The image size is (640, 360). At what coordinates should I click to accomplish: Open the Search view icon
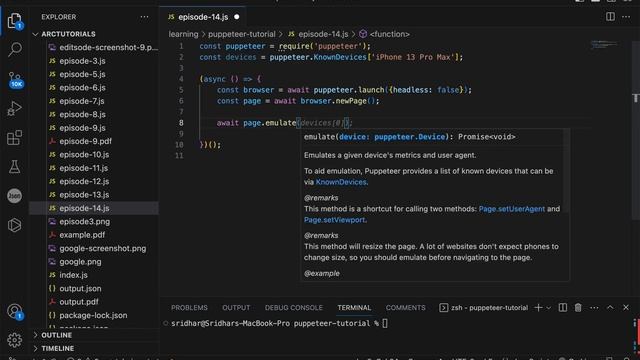click(x=15, y=49)
